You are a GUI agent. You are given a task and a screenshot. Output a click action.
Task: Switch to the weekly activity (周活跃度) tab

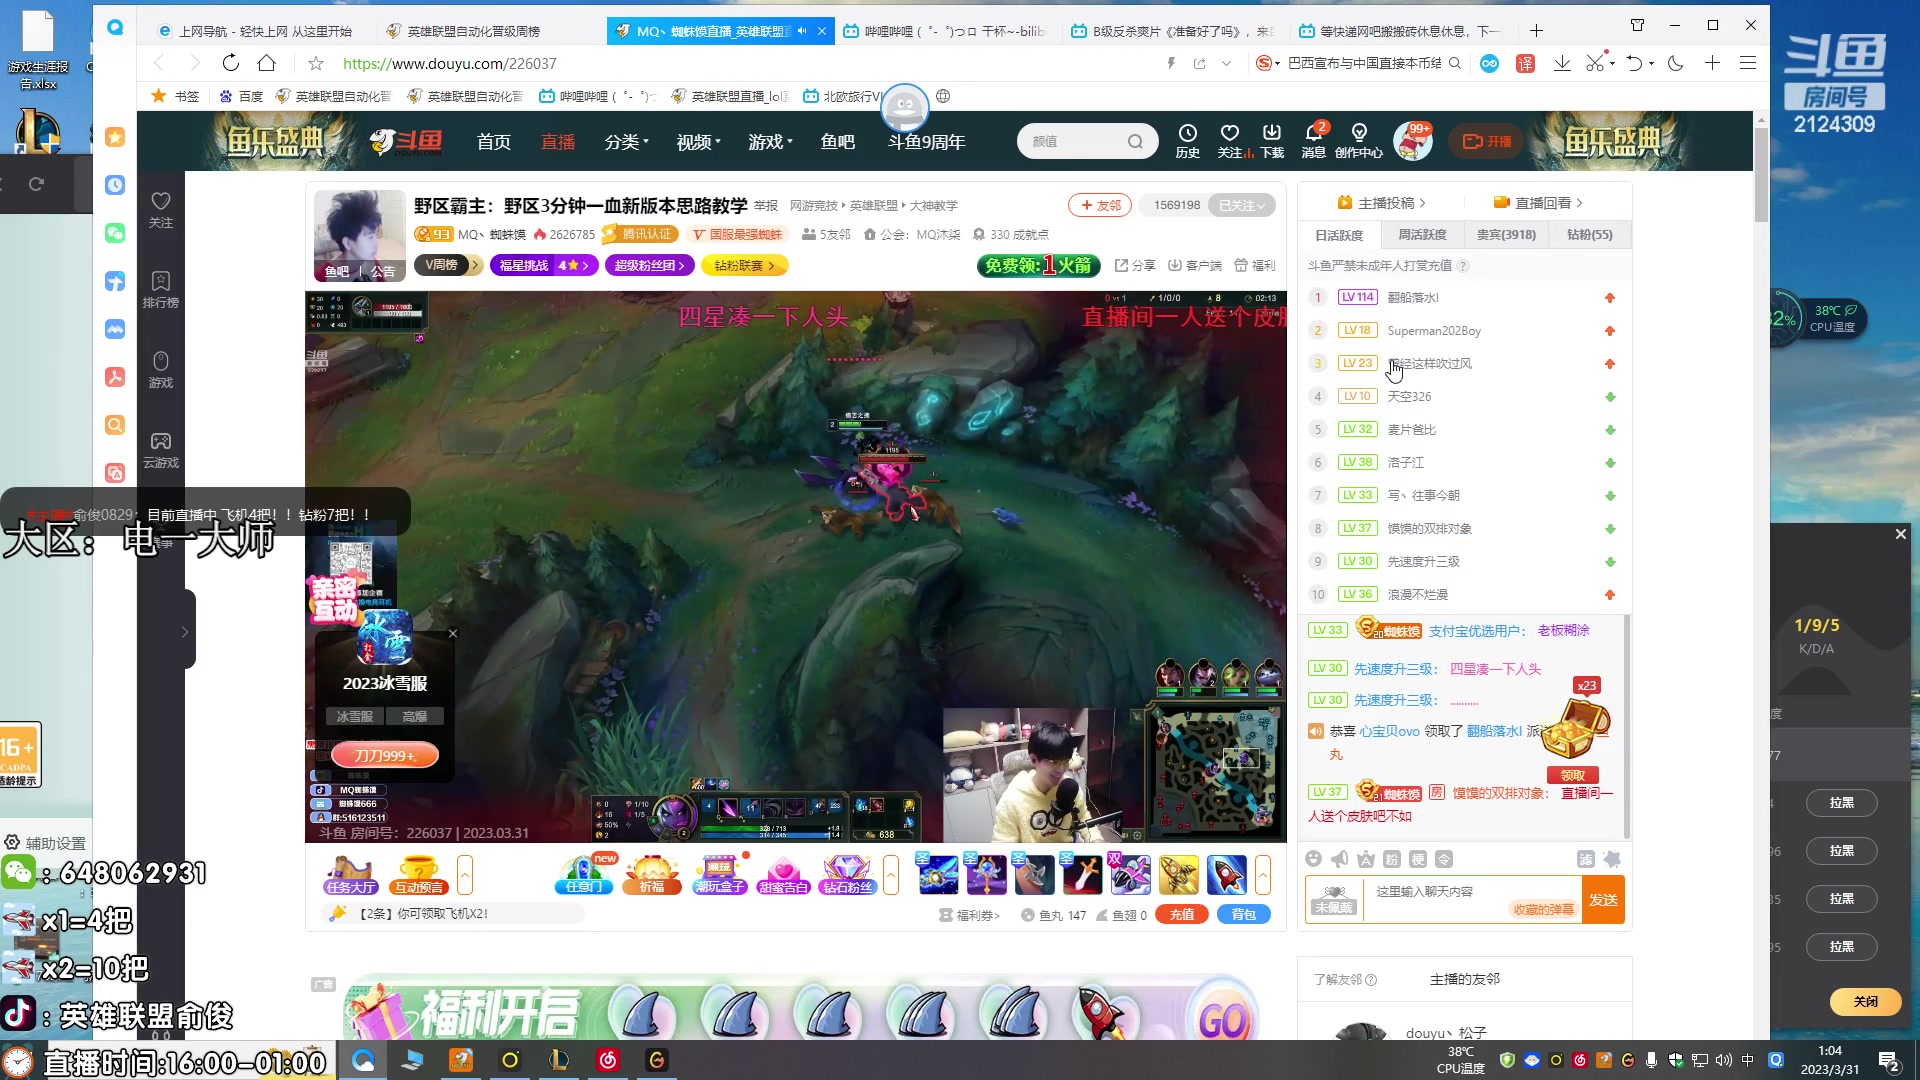click(x=1422, y=235)
